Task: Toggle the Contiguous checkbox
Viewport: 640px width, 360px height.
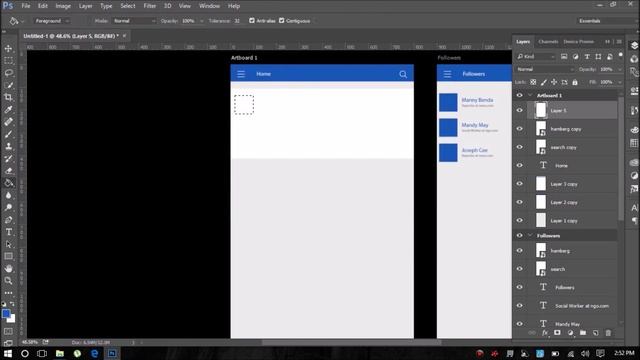Action: click(x=282, y=20)
